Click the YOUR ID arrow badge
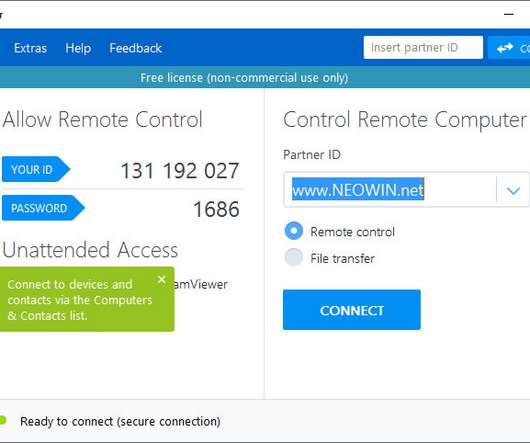Viewport: 530px width, 443px height. 35,169
